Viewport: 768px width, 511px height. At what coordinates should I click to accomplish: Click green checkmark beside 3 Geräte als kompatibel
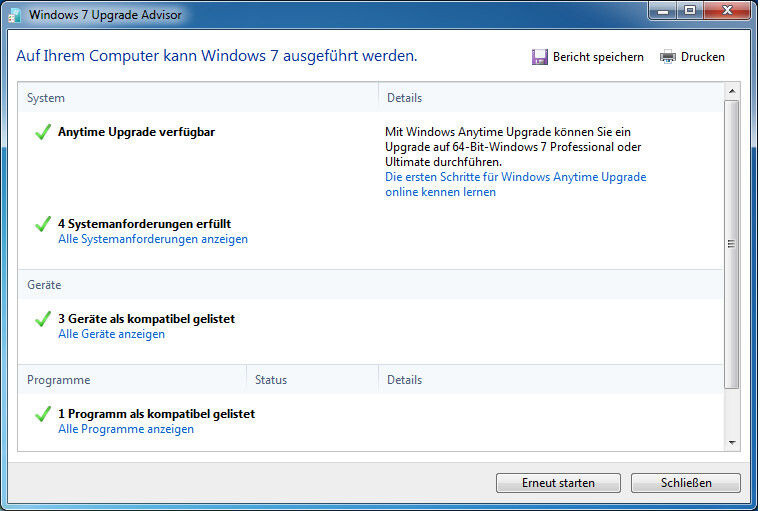point(43,319)
